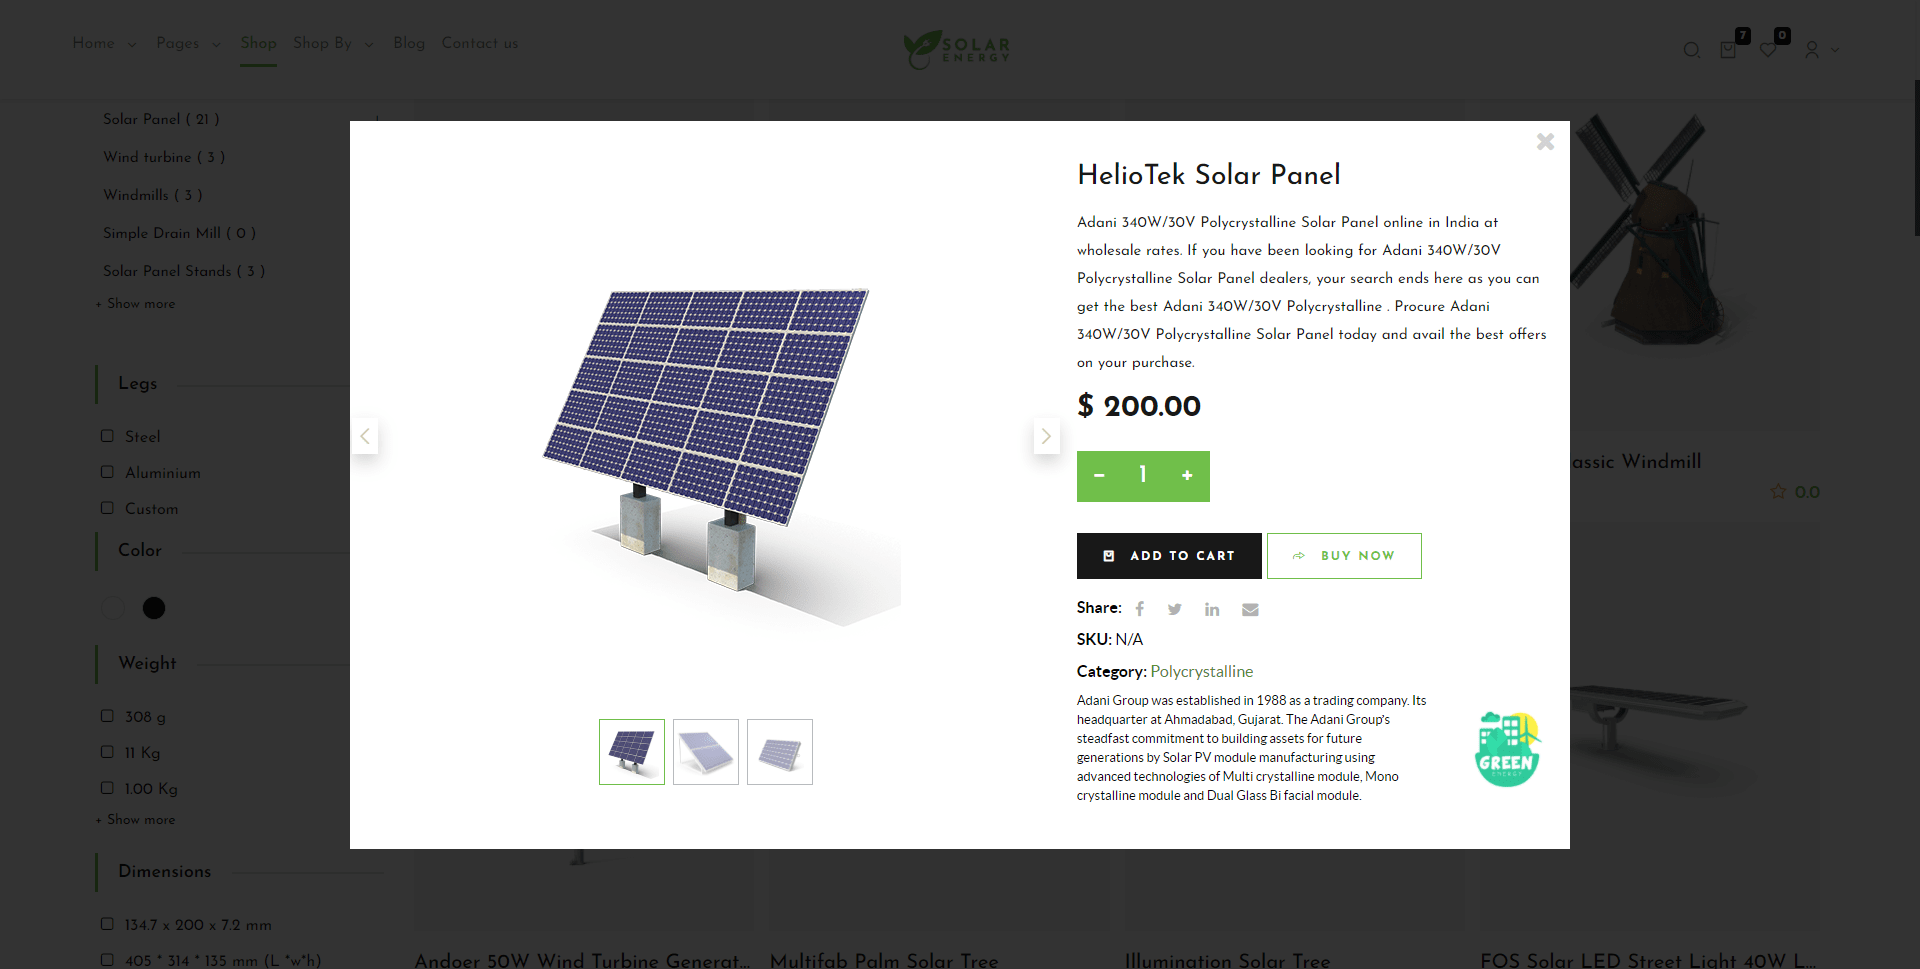Open the Polycrystalline category link
Image resolution: width=1920 pixels, height=969 pixels.
[1201, 672]
